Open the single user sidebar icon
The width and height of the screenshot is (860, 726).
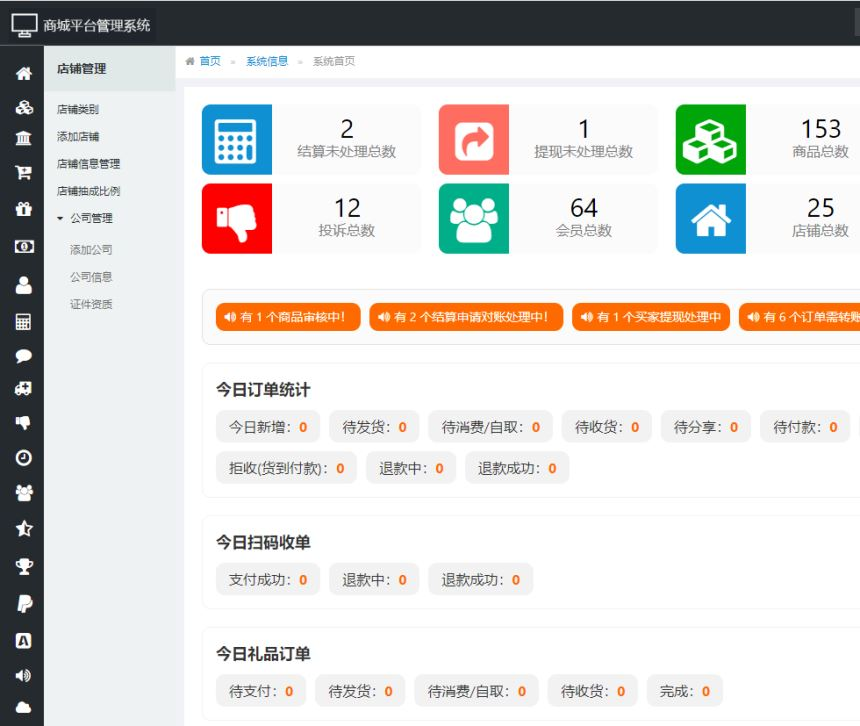[24, 285]
